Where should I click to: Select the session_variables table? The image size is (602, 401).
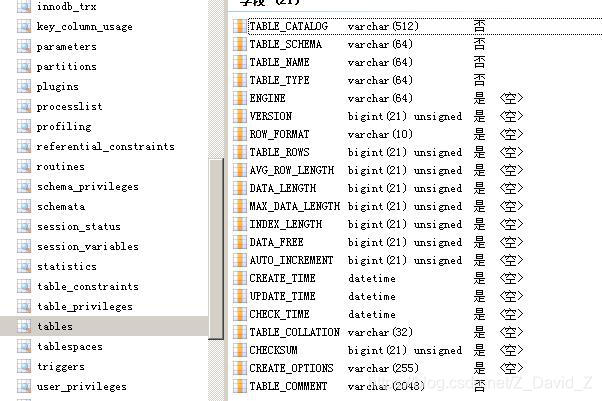click(x=88, y=246)
